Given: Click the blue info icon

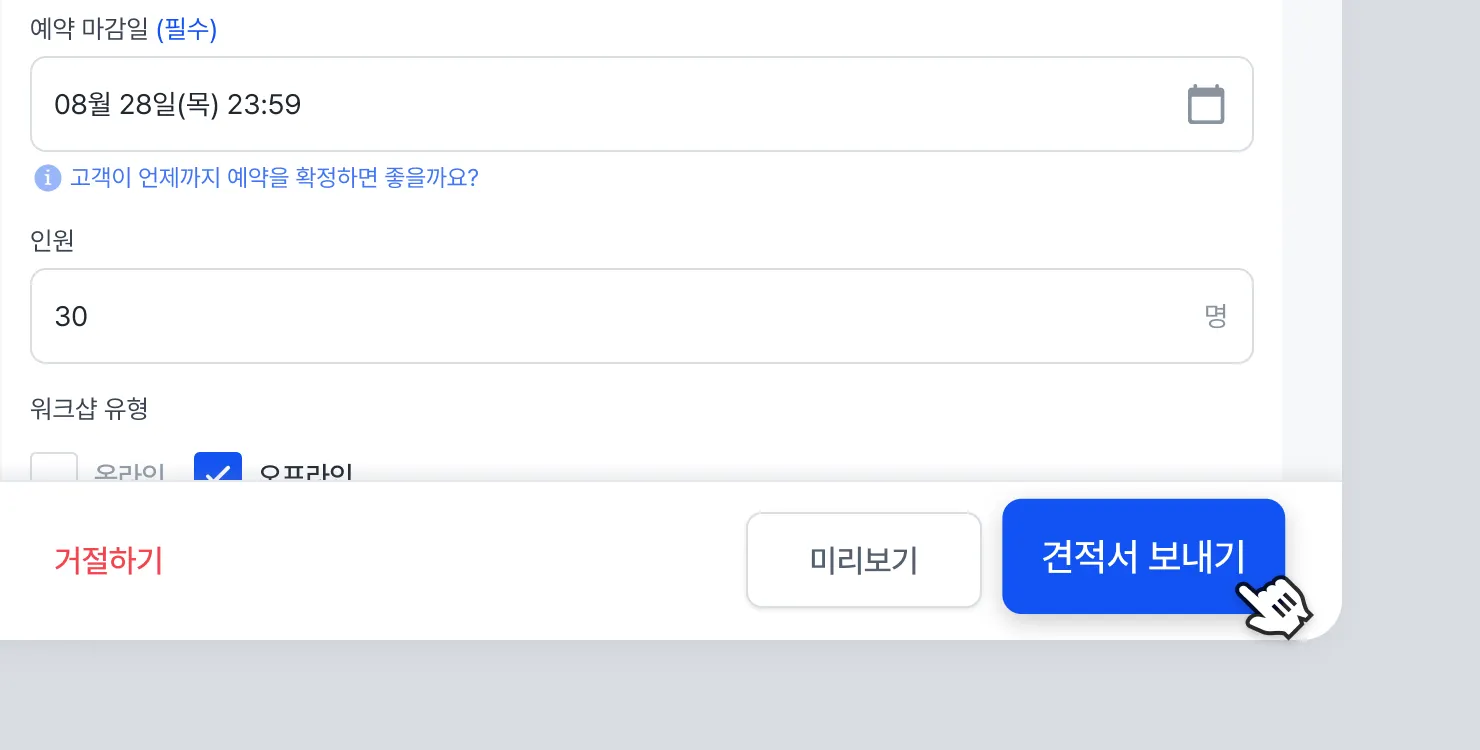Looking at the screenshot, I should point(47,178).
